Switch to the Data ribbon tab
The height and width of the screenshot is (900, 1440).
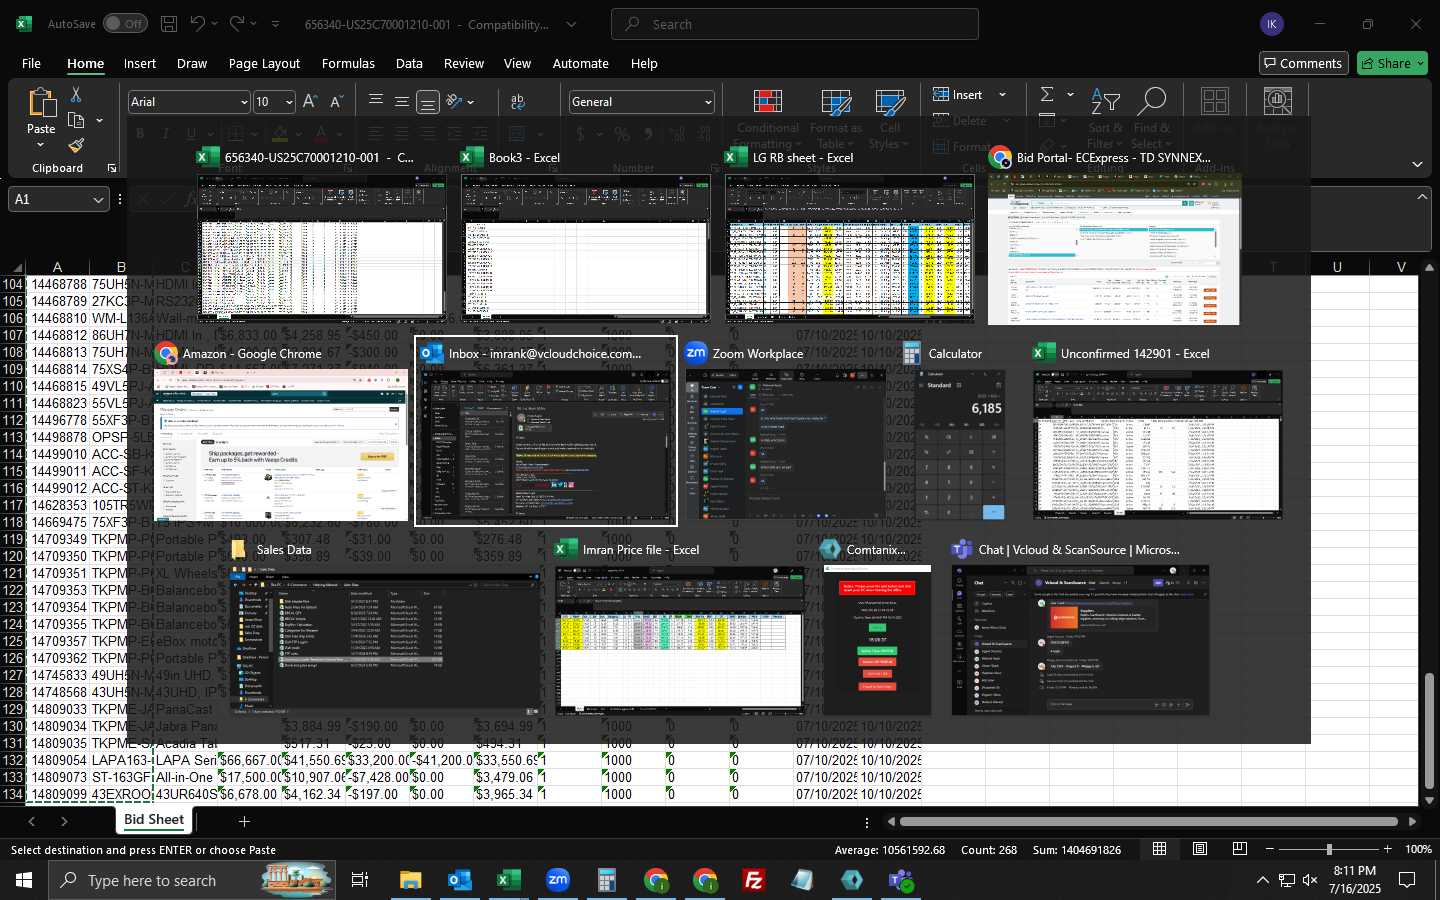click(x=409, y=63)
